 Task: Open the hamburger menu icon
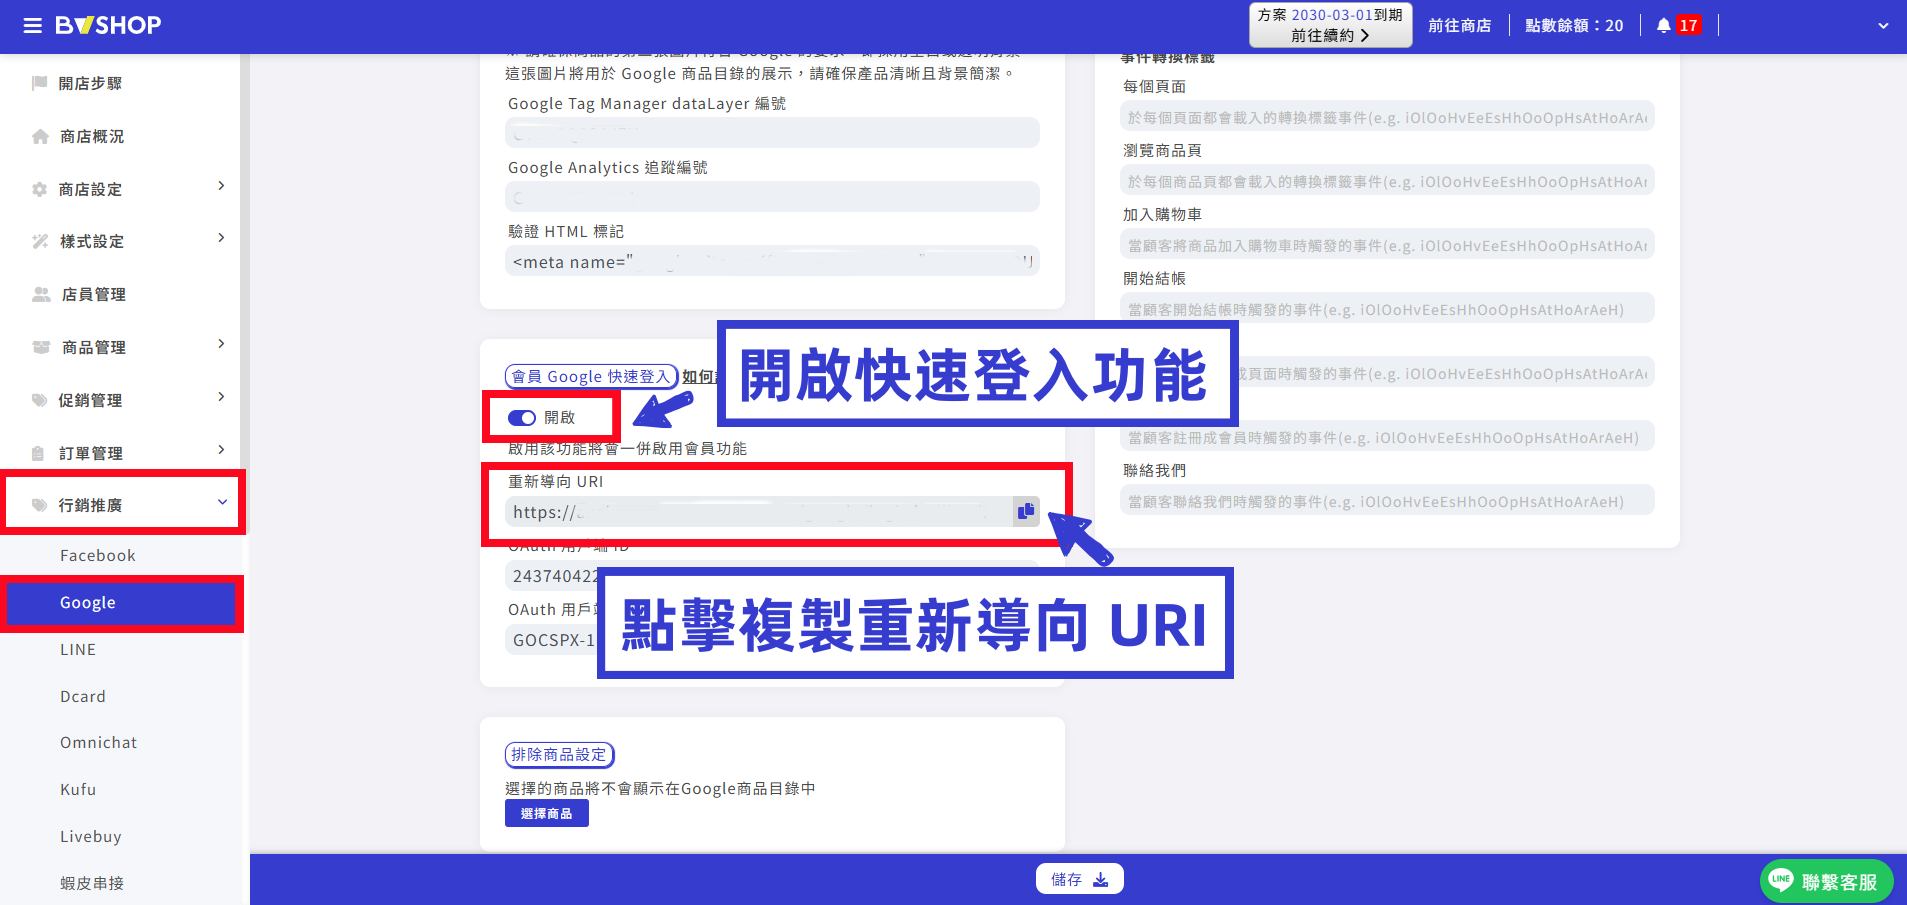[33, 25]
